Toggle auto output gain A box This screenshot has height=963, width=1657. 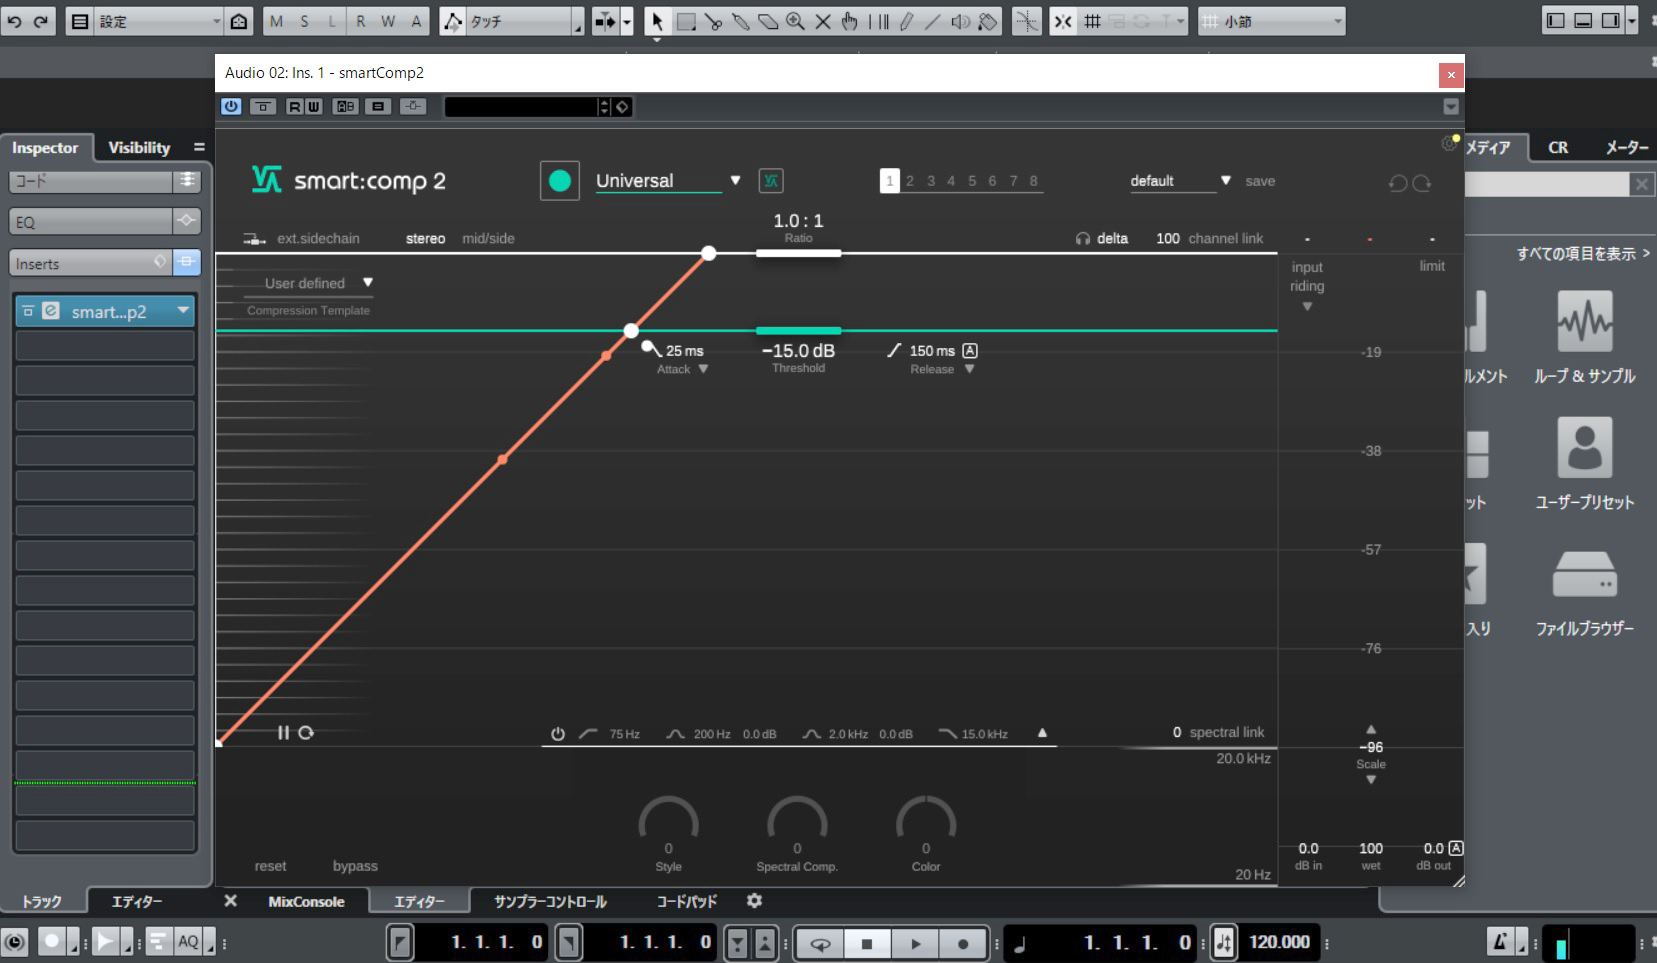1456,848
